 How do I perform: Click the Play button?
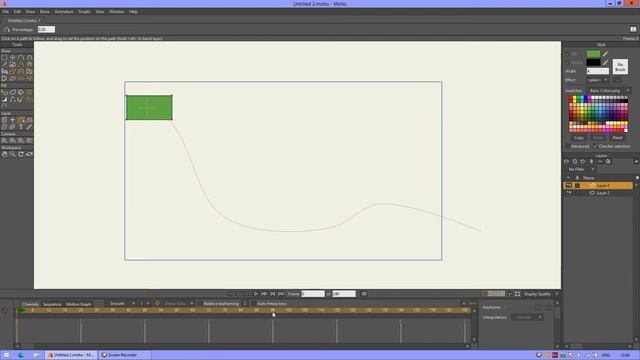256,294
